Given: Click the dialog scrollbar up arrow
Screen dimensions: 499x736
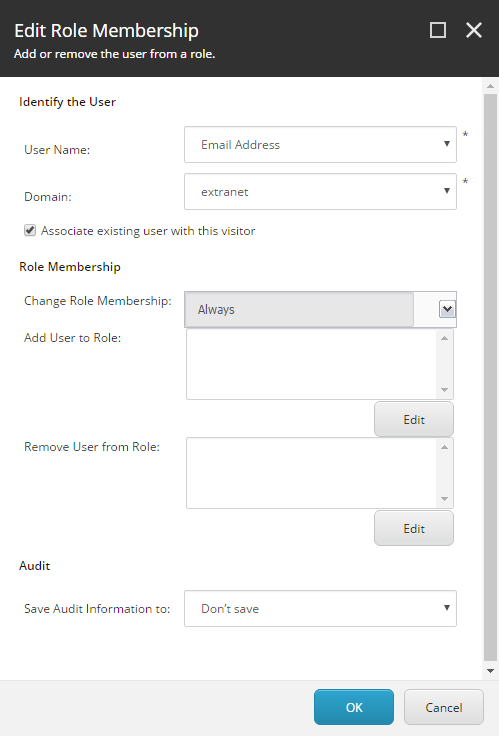Looking at the screenshot, I should (x=491, y=86).
